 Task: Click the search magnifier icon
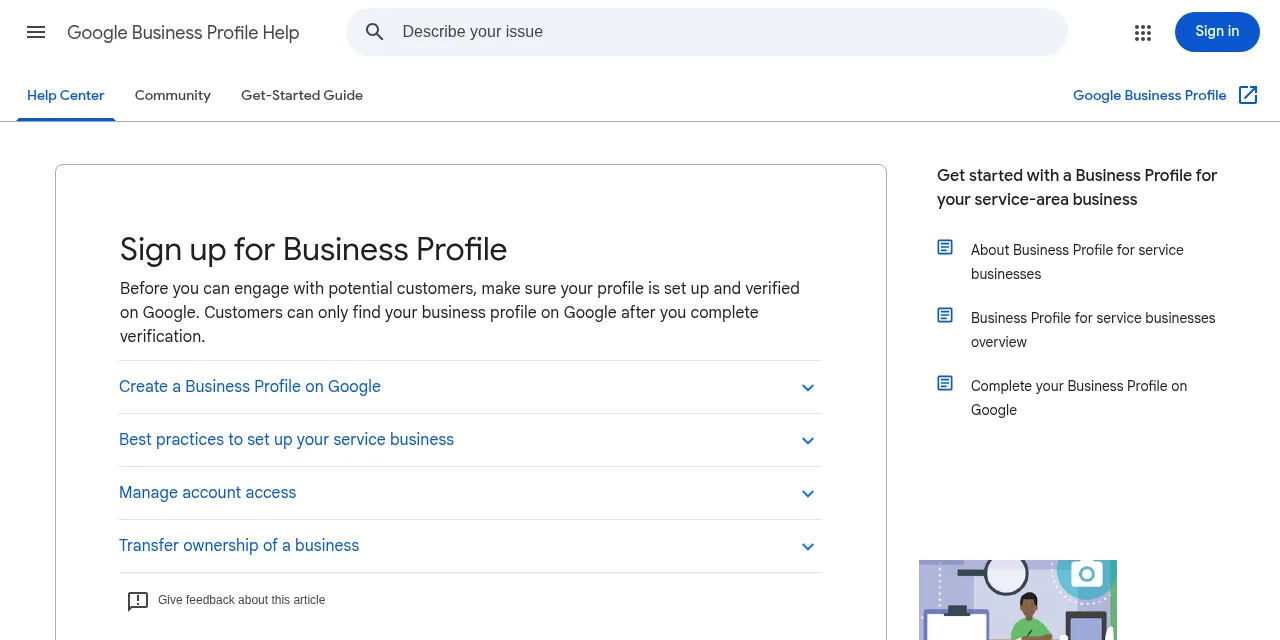coord(375,32)
